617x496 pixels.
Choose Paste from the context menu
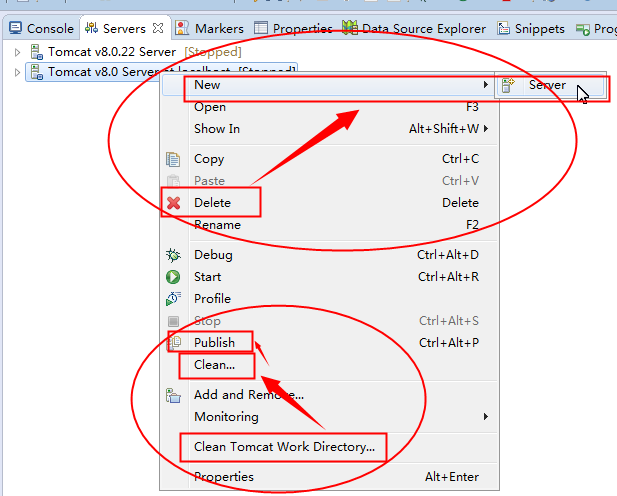[330, 181]
